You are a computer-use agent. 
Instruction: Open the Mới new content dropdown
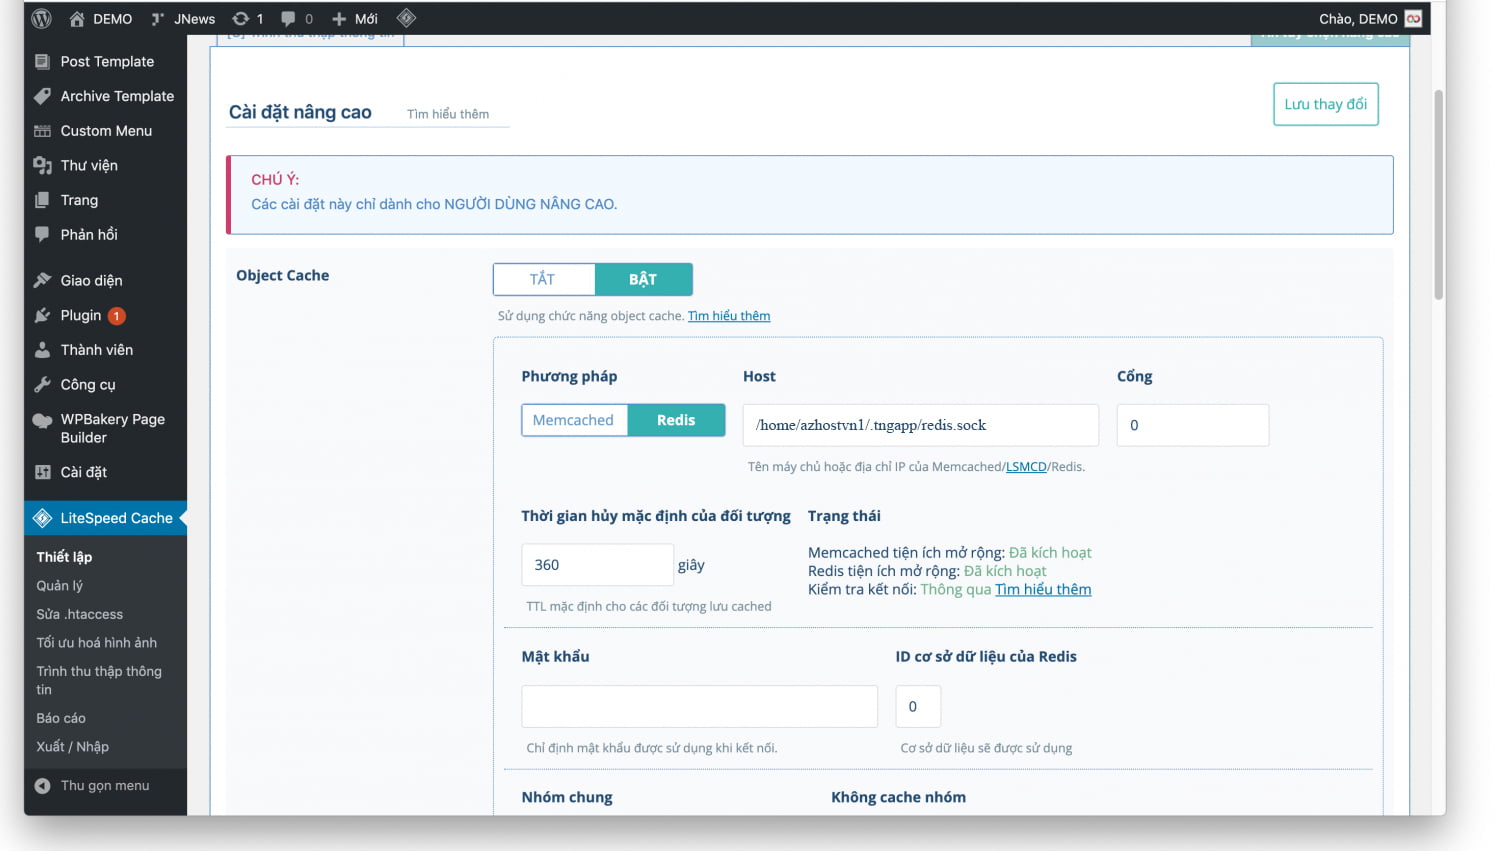[x=356, y=18]
